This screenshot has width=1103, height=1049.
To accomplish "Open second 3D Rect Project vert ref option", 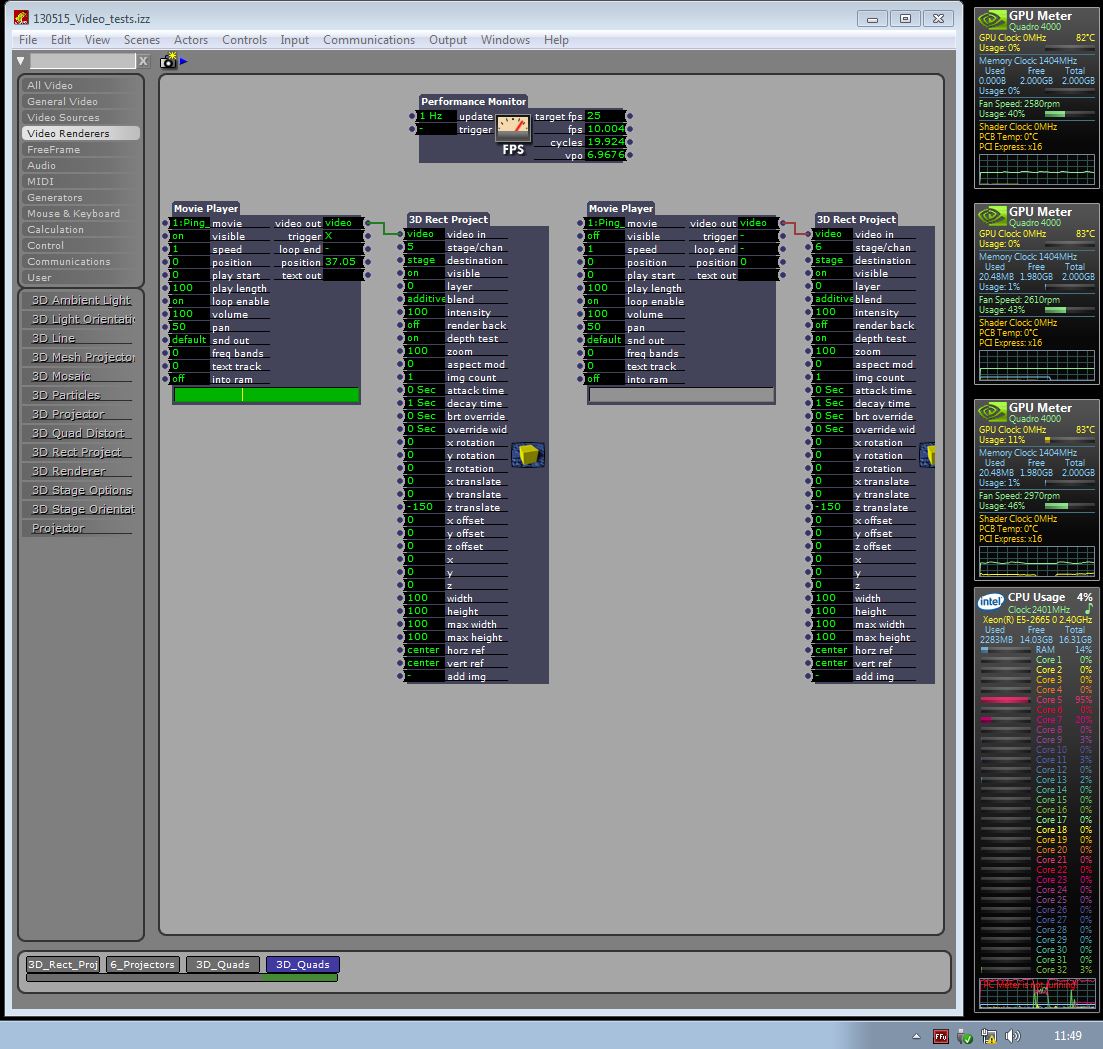I will 833,663.
